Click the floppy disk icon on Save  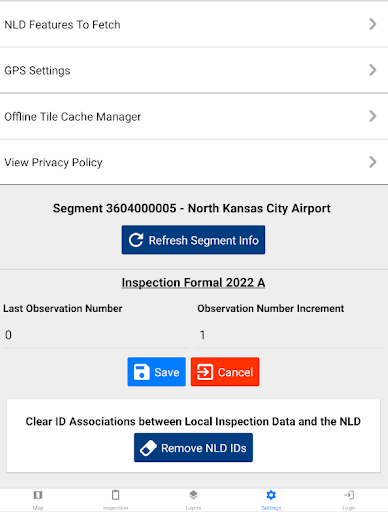141,372
